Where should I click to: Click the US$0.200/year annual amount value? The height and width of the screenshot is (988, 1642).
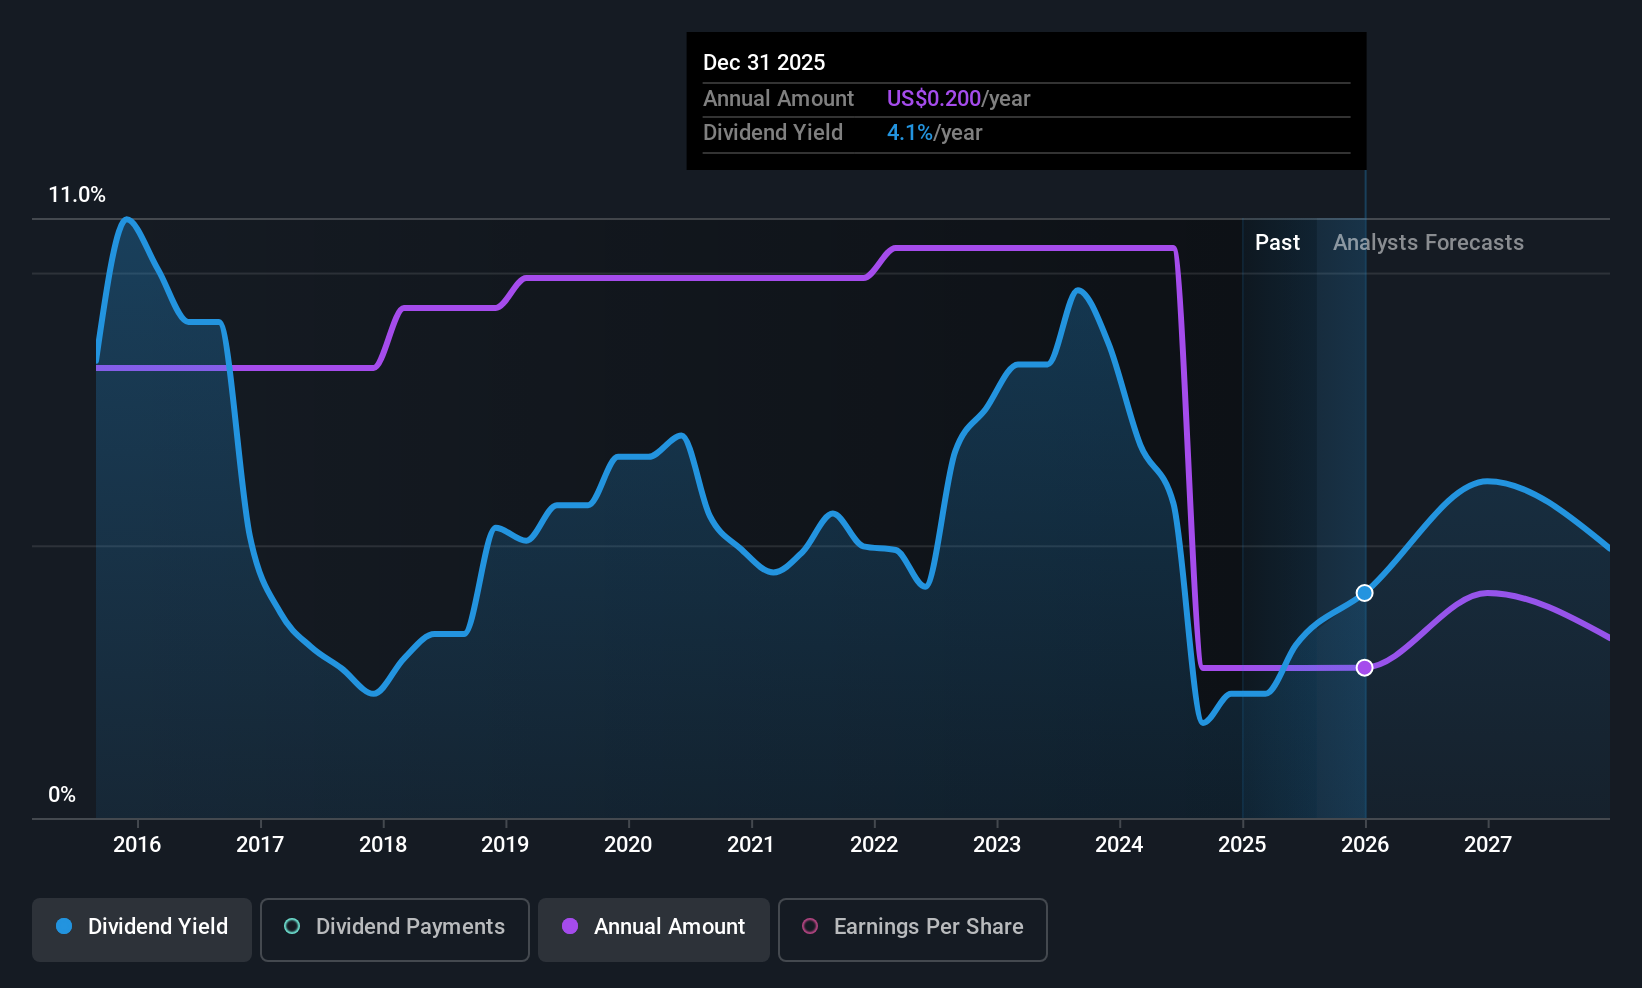(x=958, y=99)
